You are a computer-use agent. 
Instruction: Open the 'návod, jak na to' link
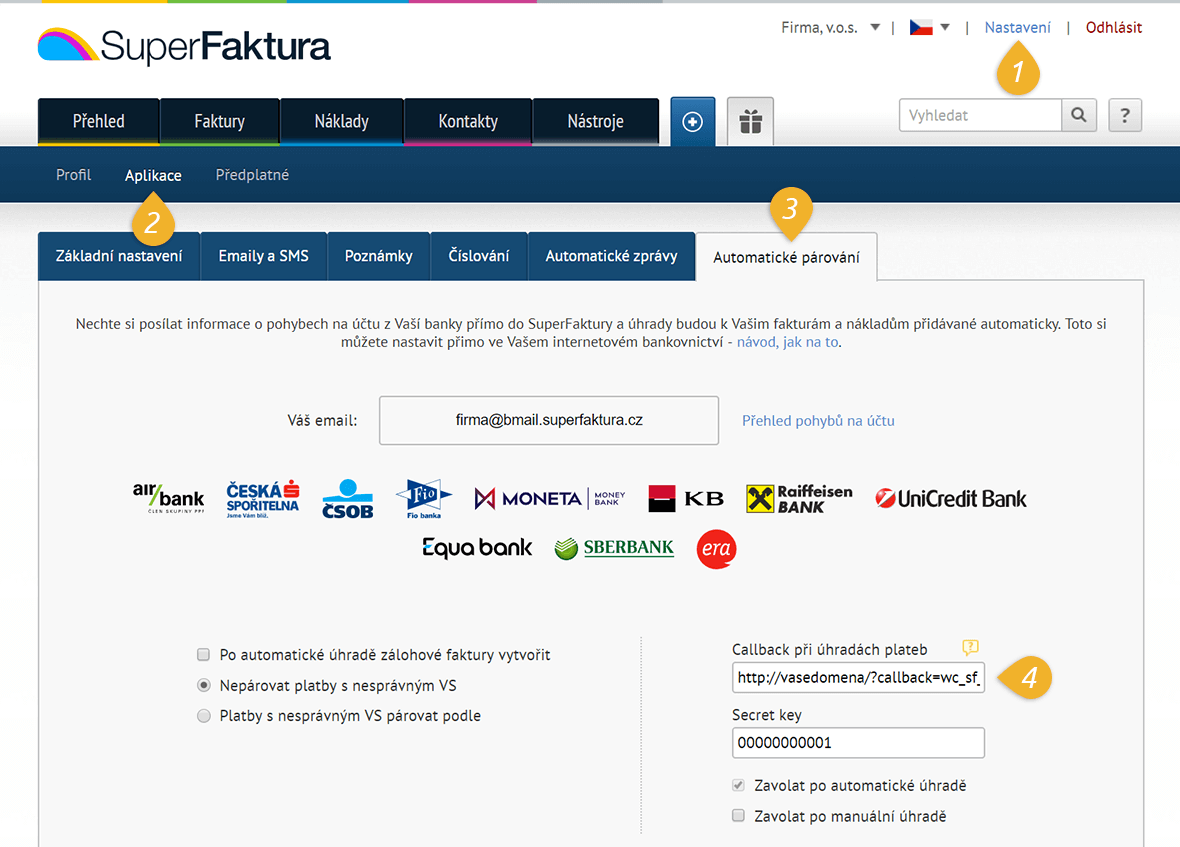[787, 342]
